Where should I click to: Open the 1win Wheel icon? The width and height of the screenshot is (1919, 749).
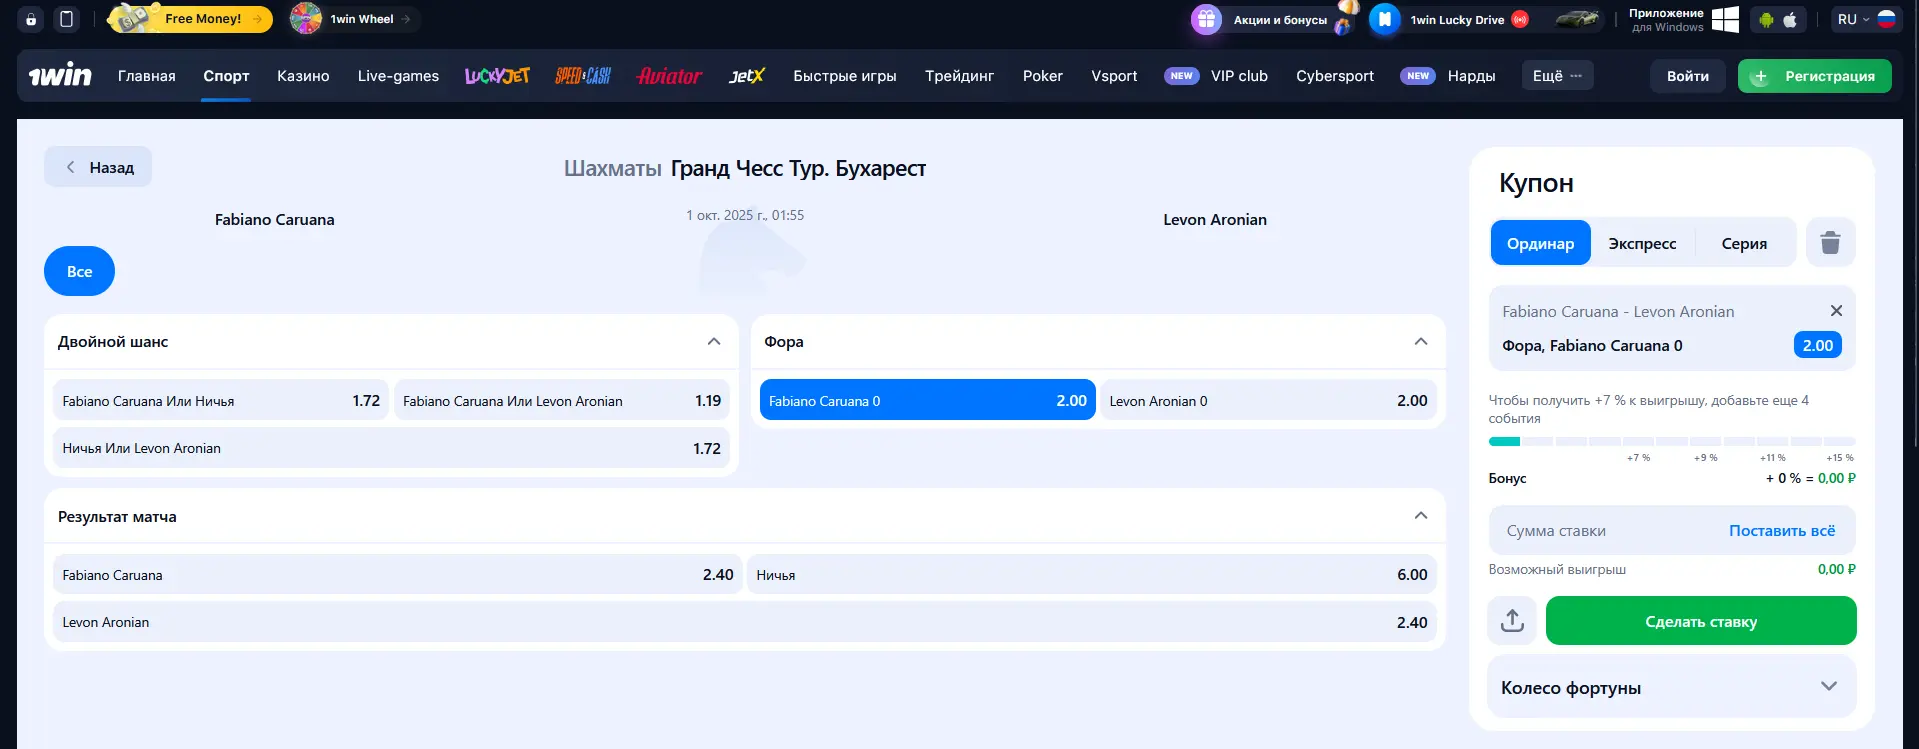[306, 19]
